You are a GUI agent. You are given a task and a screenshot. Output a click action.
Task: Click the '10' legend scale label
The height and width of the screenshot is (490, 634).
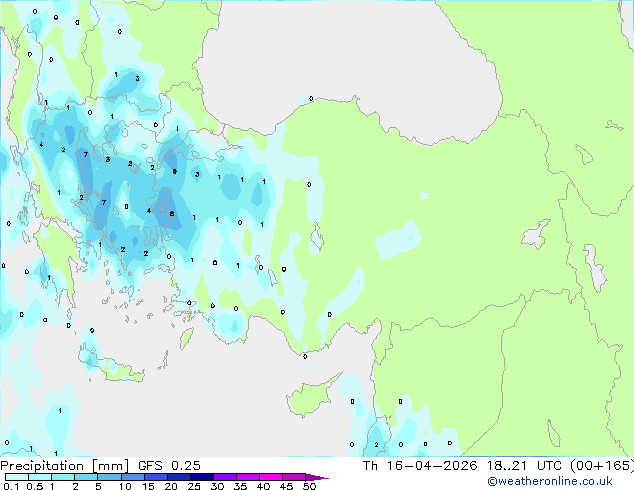(x=125, y=486)
